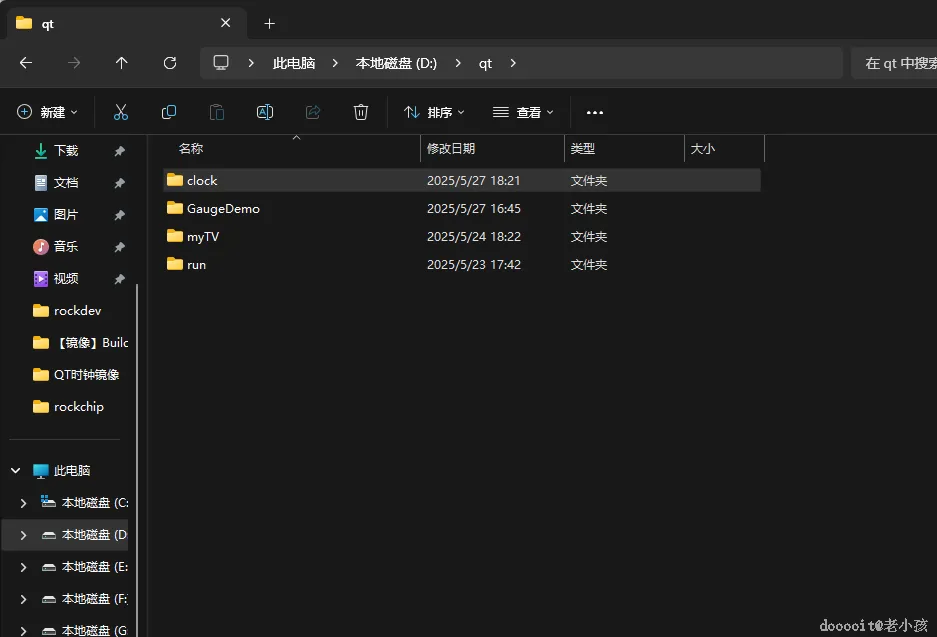Viewport: 937px width, 637px height.
Task: Click the pin icon next to 视频
Action: (x=120, y=279)
